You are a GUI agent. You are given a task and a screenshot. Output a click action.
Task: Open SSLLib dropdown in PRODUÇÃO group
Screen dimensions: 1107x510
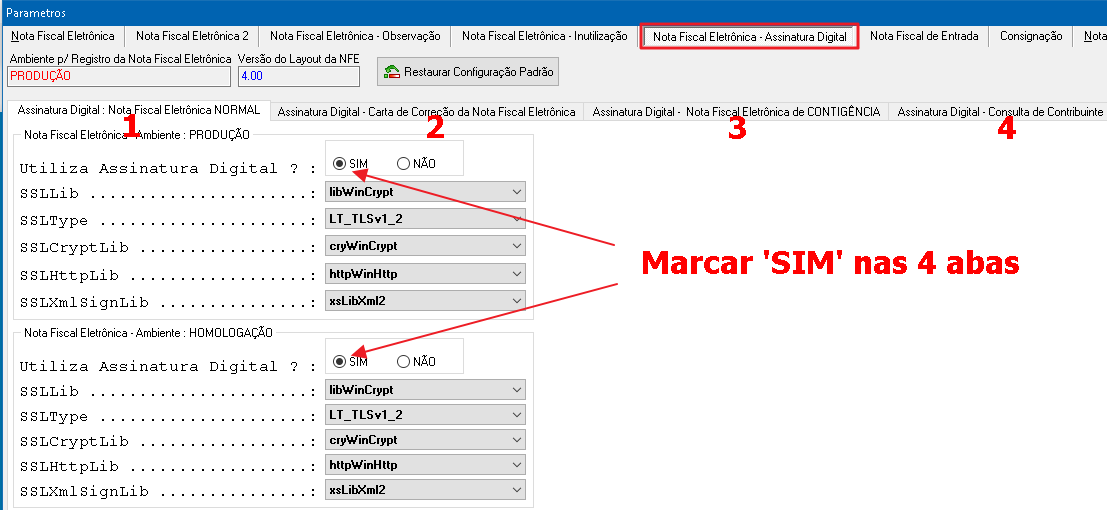click(425, 191)
